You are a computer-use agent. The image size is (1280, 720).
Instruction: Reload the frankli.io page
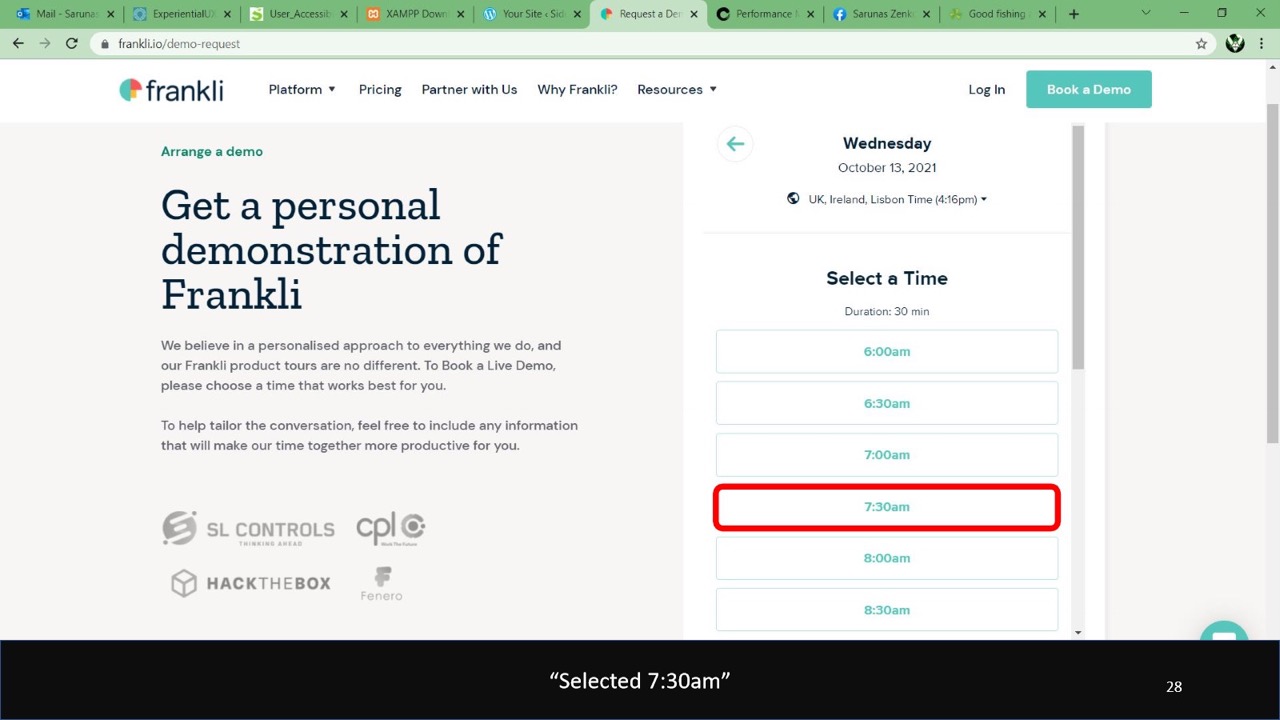click(x=71, y=44)
